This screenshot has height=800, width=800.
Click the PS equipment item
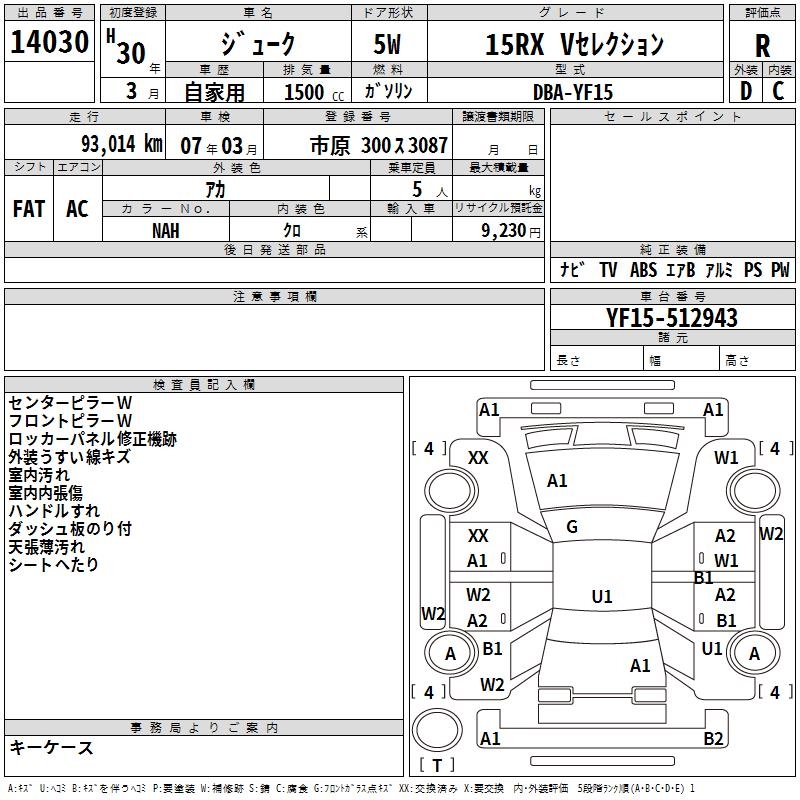[753, 270]
